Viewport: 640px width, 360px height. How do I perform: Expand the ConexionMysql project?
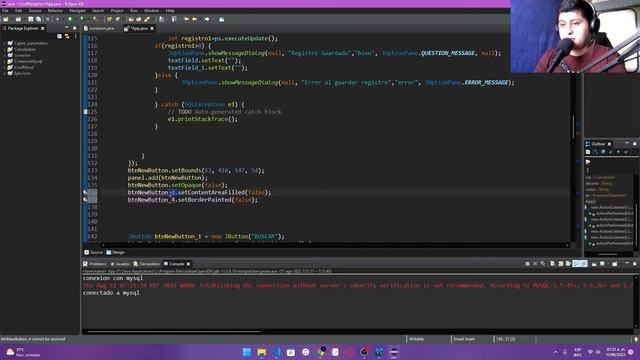[x=4, y=61]
